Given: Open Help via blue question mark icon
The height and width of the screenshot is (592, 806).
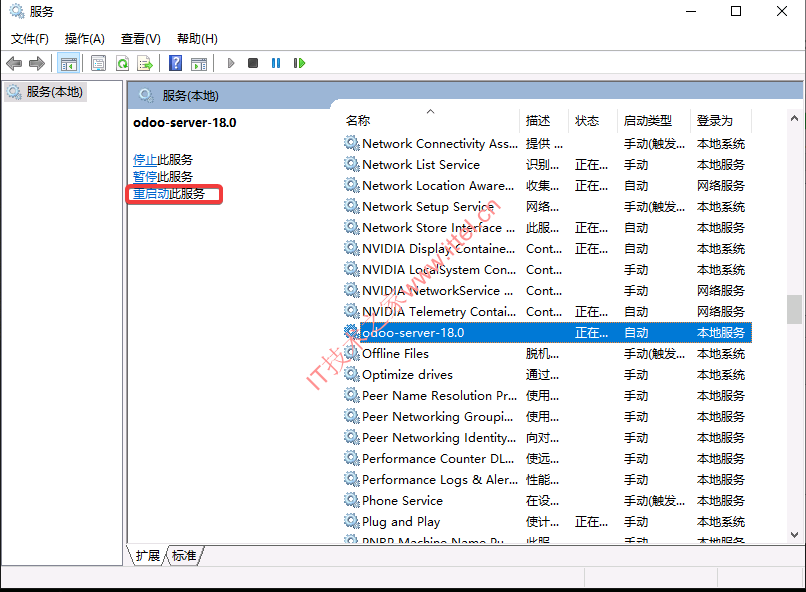Looking at the screenshot, I should [175, 63].
